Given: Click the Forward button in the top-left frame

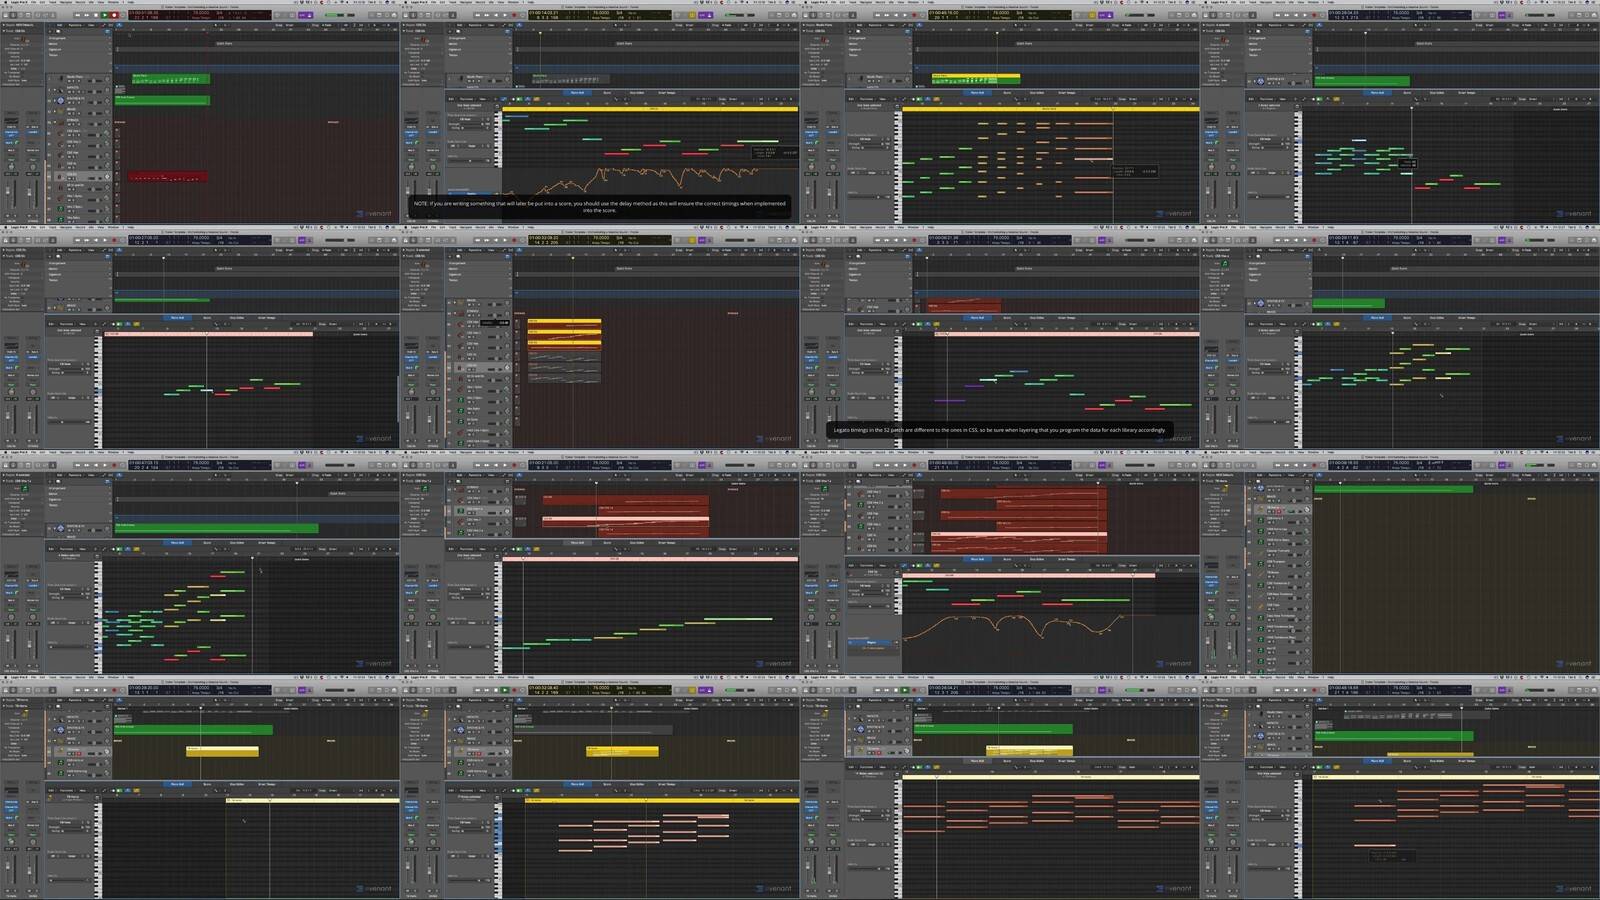Looking at the screenshot, I should pos(86,15).
